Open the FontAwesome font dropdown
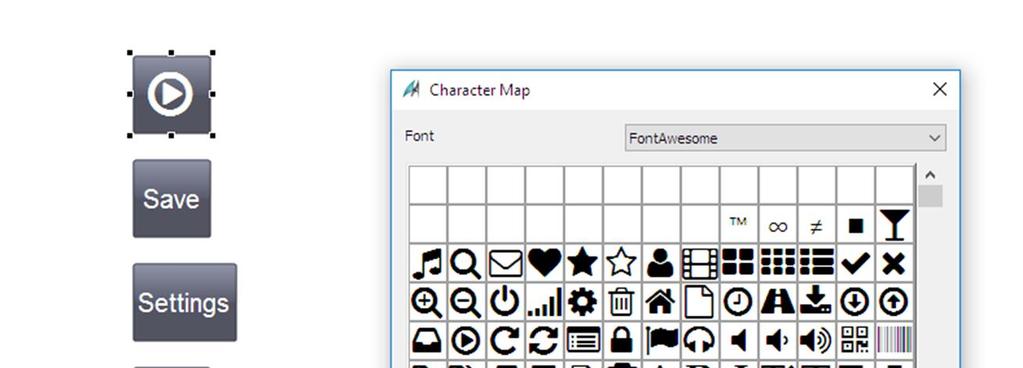The width and height of the screenshot is (1023, 368). (x=785, y=138)
